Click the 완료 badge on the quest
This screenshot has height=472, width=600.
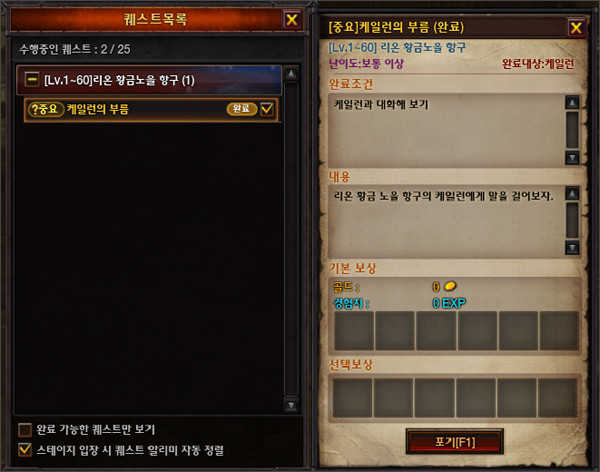click(241, 109)
